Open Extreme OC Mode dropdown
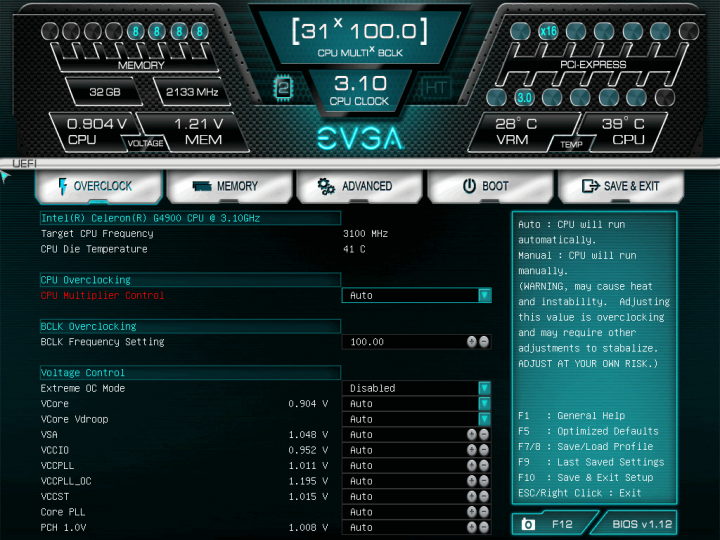 pos(416,388)
